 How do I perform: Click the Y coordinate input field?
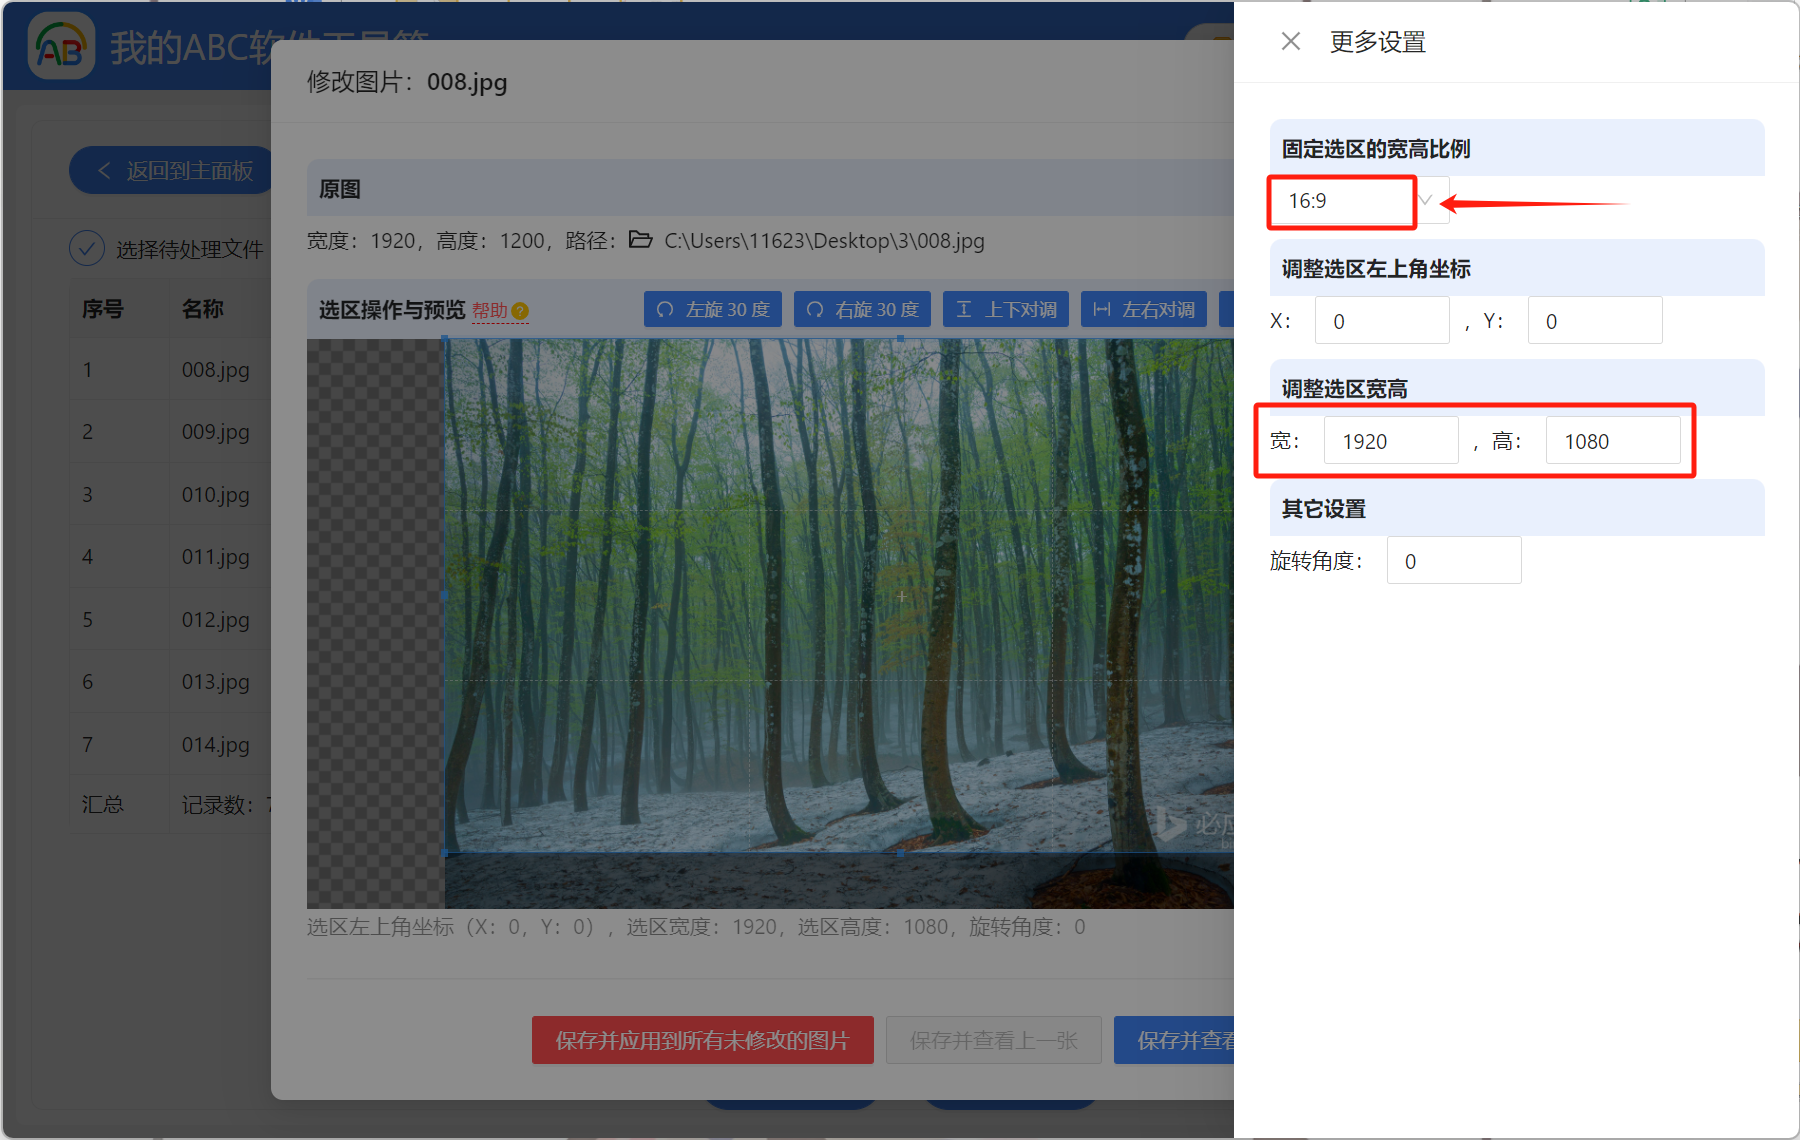click(x=1594, y=320)
